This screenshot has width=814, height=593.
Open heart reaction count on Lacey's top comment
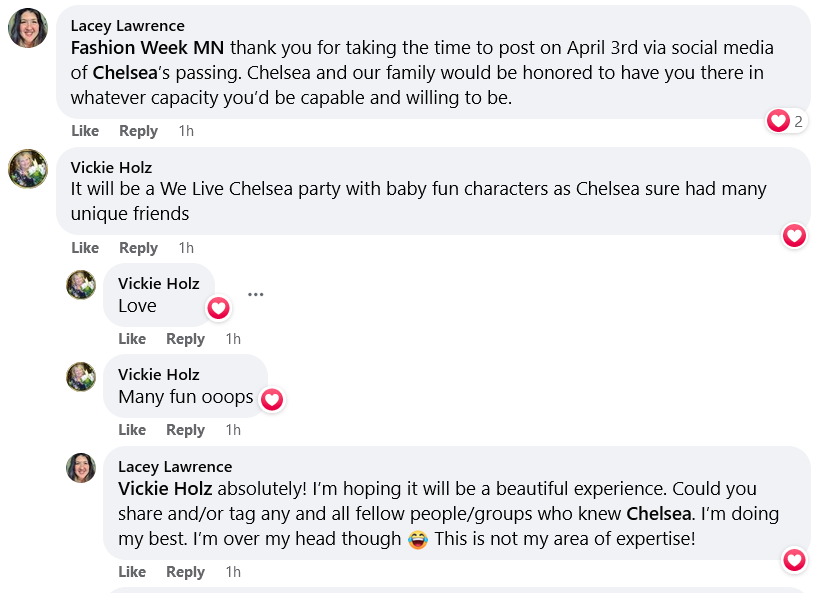(x=785, y=121)
